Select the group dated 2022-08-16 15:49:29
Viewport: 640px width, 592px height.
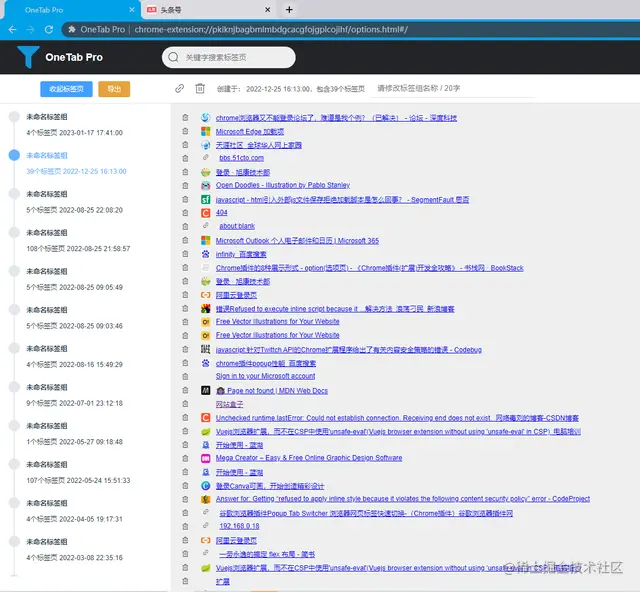click(x=74, y=356)
